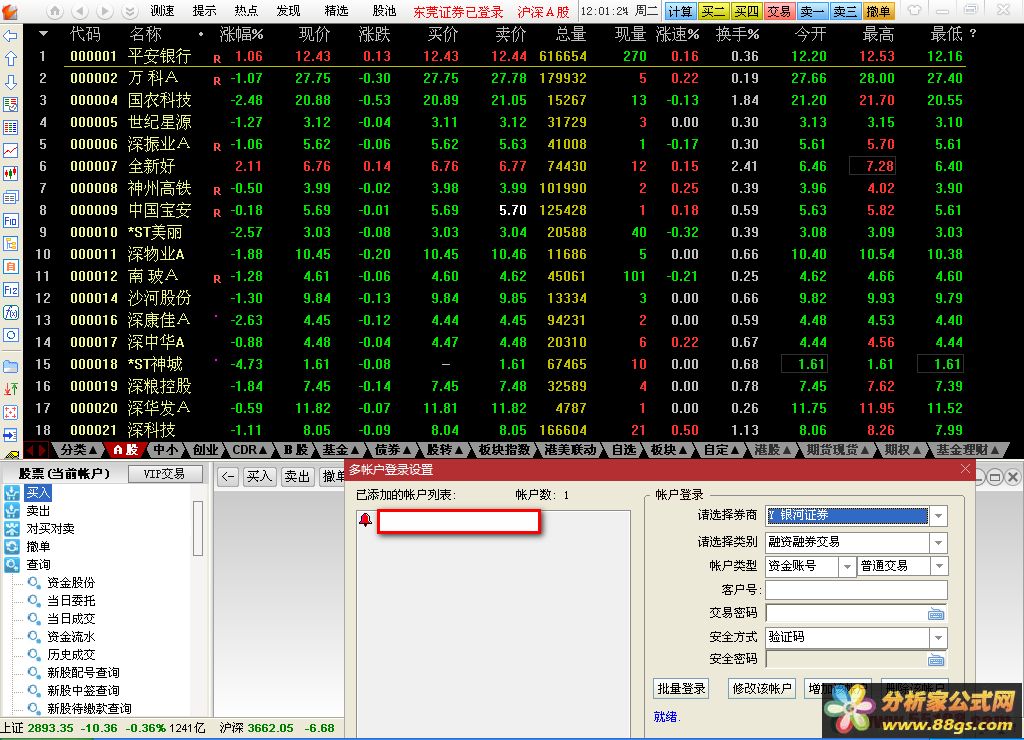
Task: Click the left sidebar back arrow icon
Action: click(10, 36)
